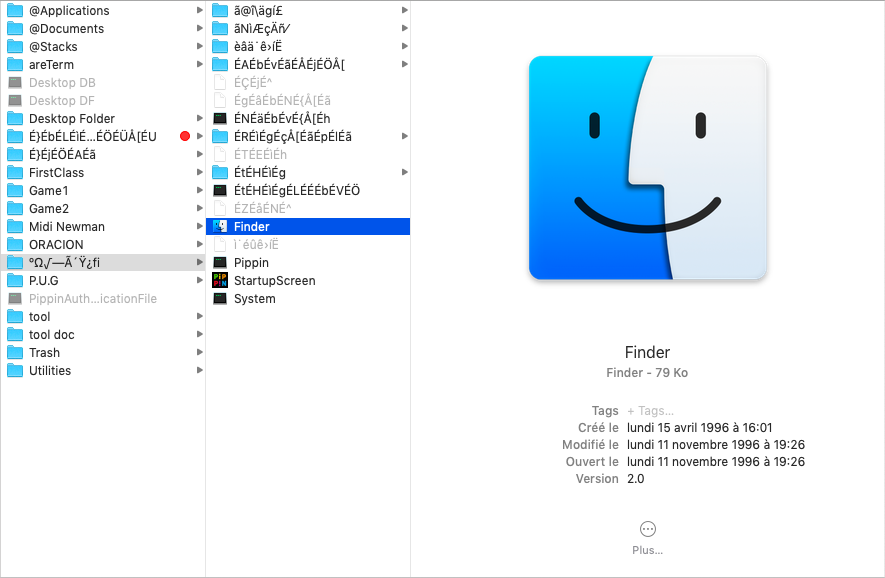Expand the Midi Newman folder arrow
This screenshot has height=578, width=885.
199,226
